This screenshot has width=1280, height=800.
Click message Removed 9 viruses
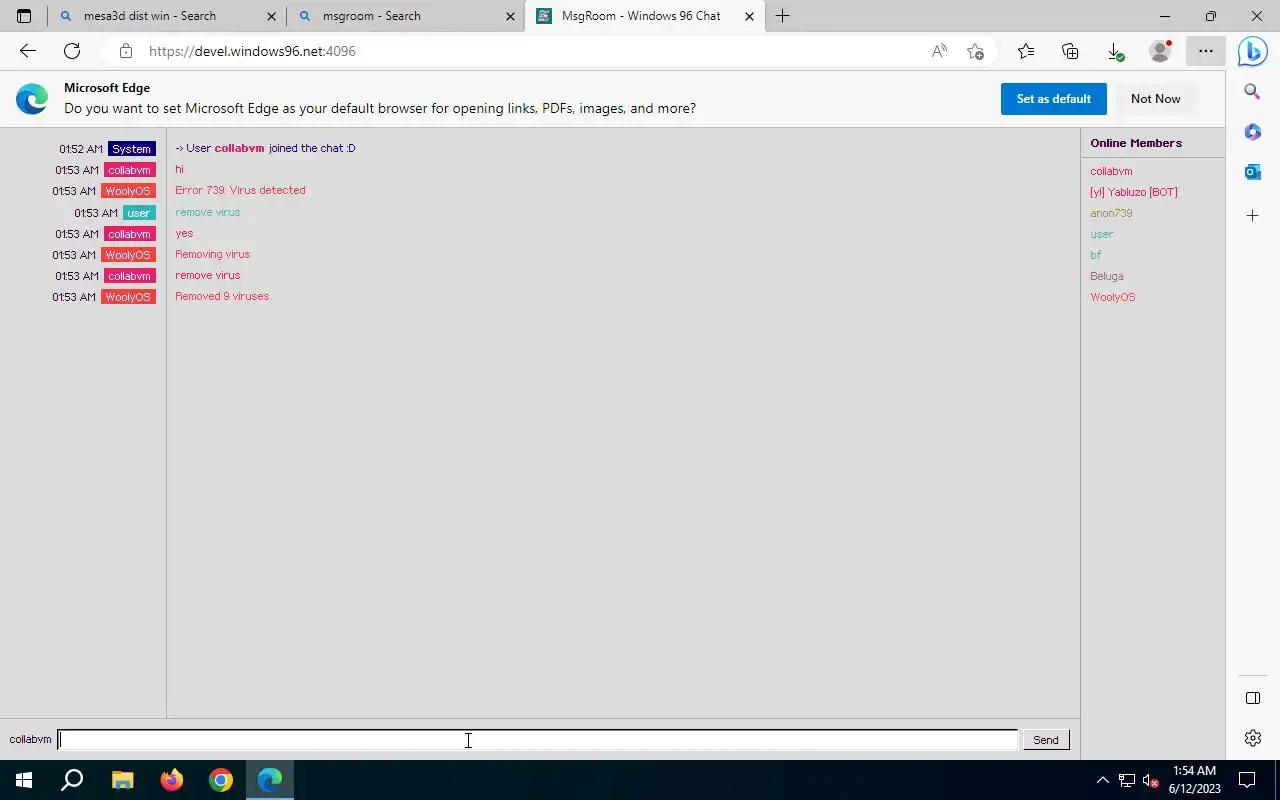222,296
